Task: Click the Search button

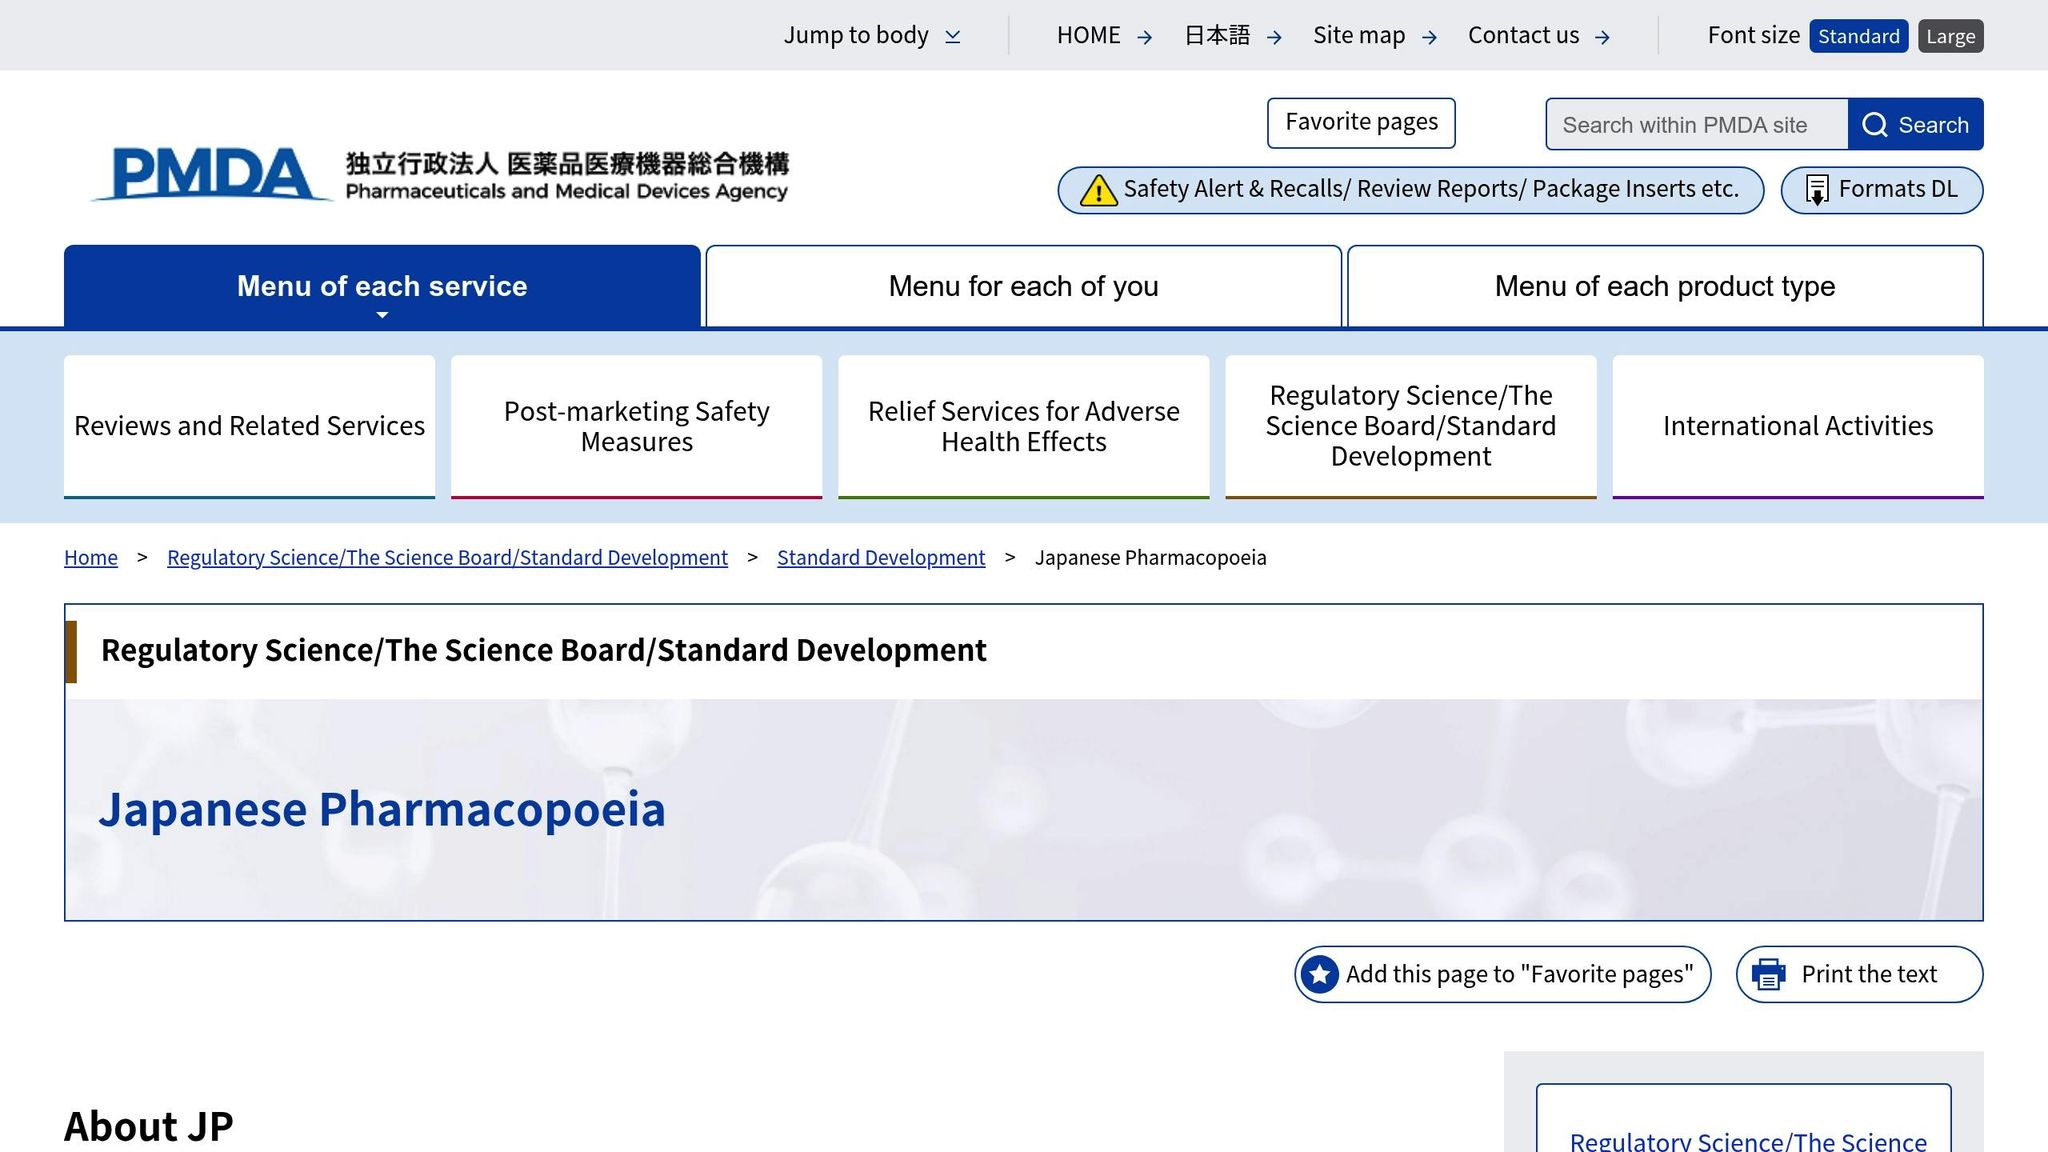Action: pyautogui.click(x=1915, y=124)
